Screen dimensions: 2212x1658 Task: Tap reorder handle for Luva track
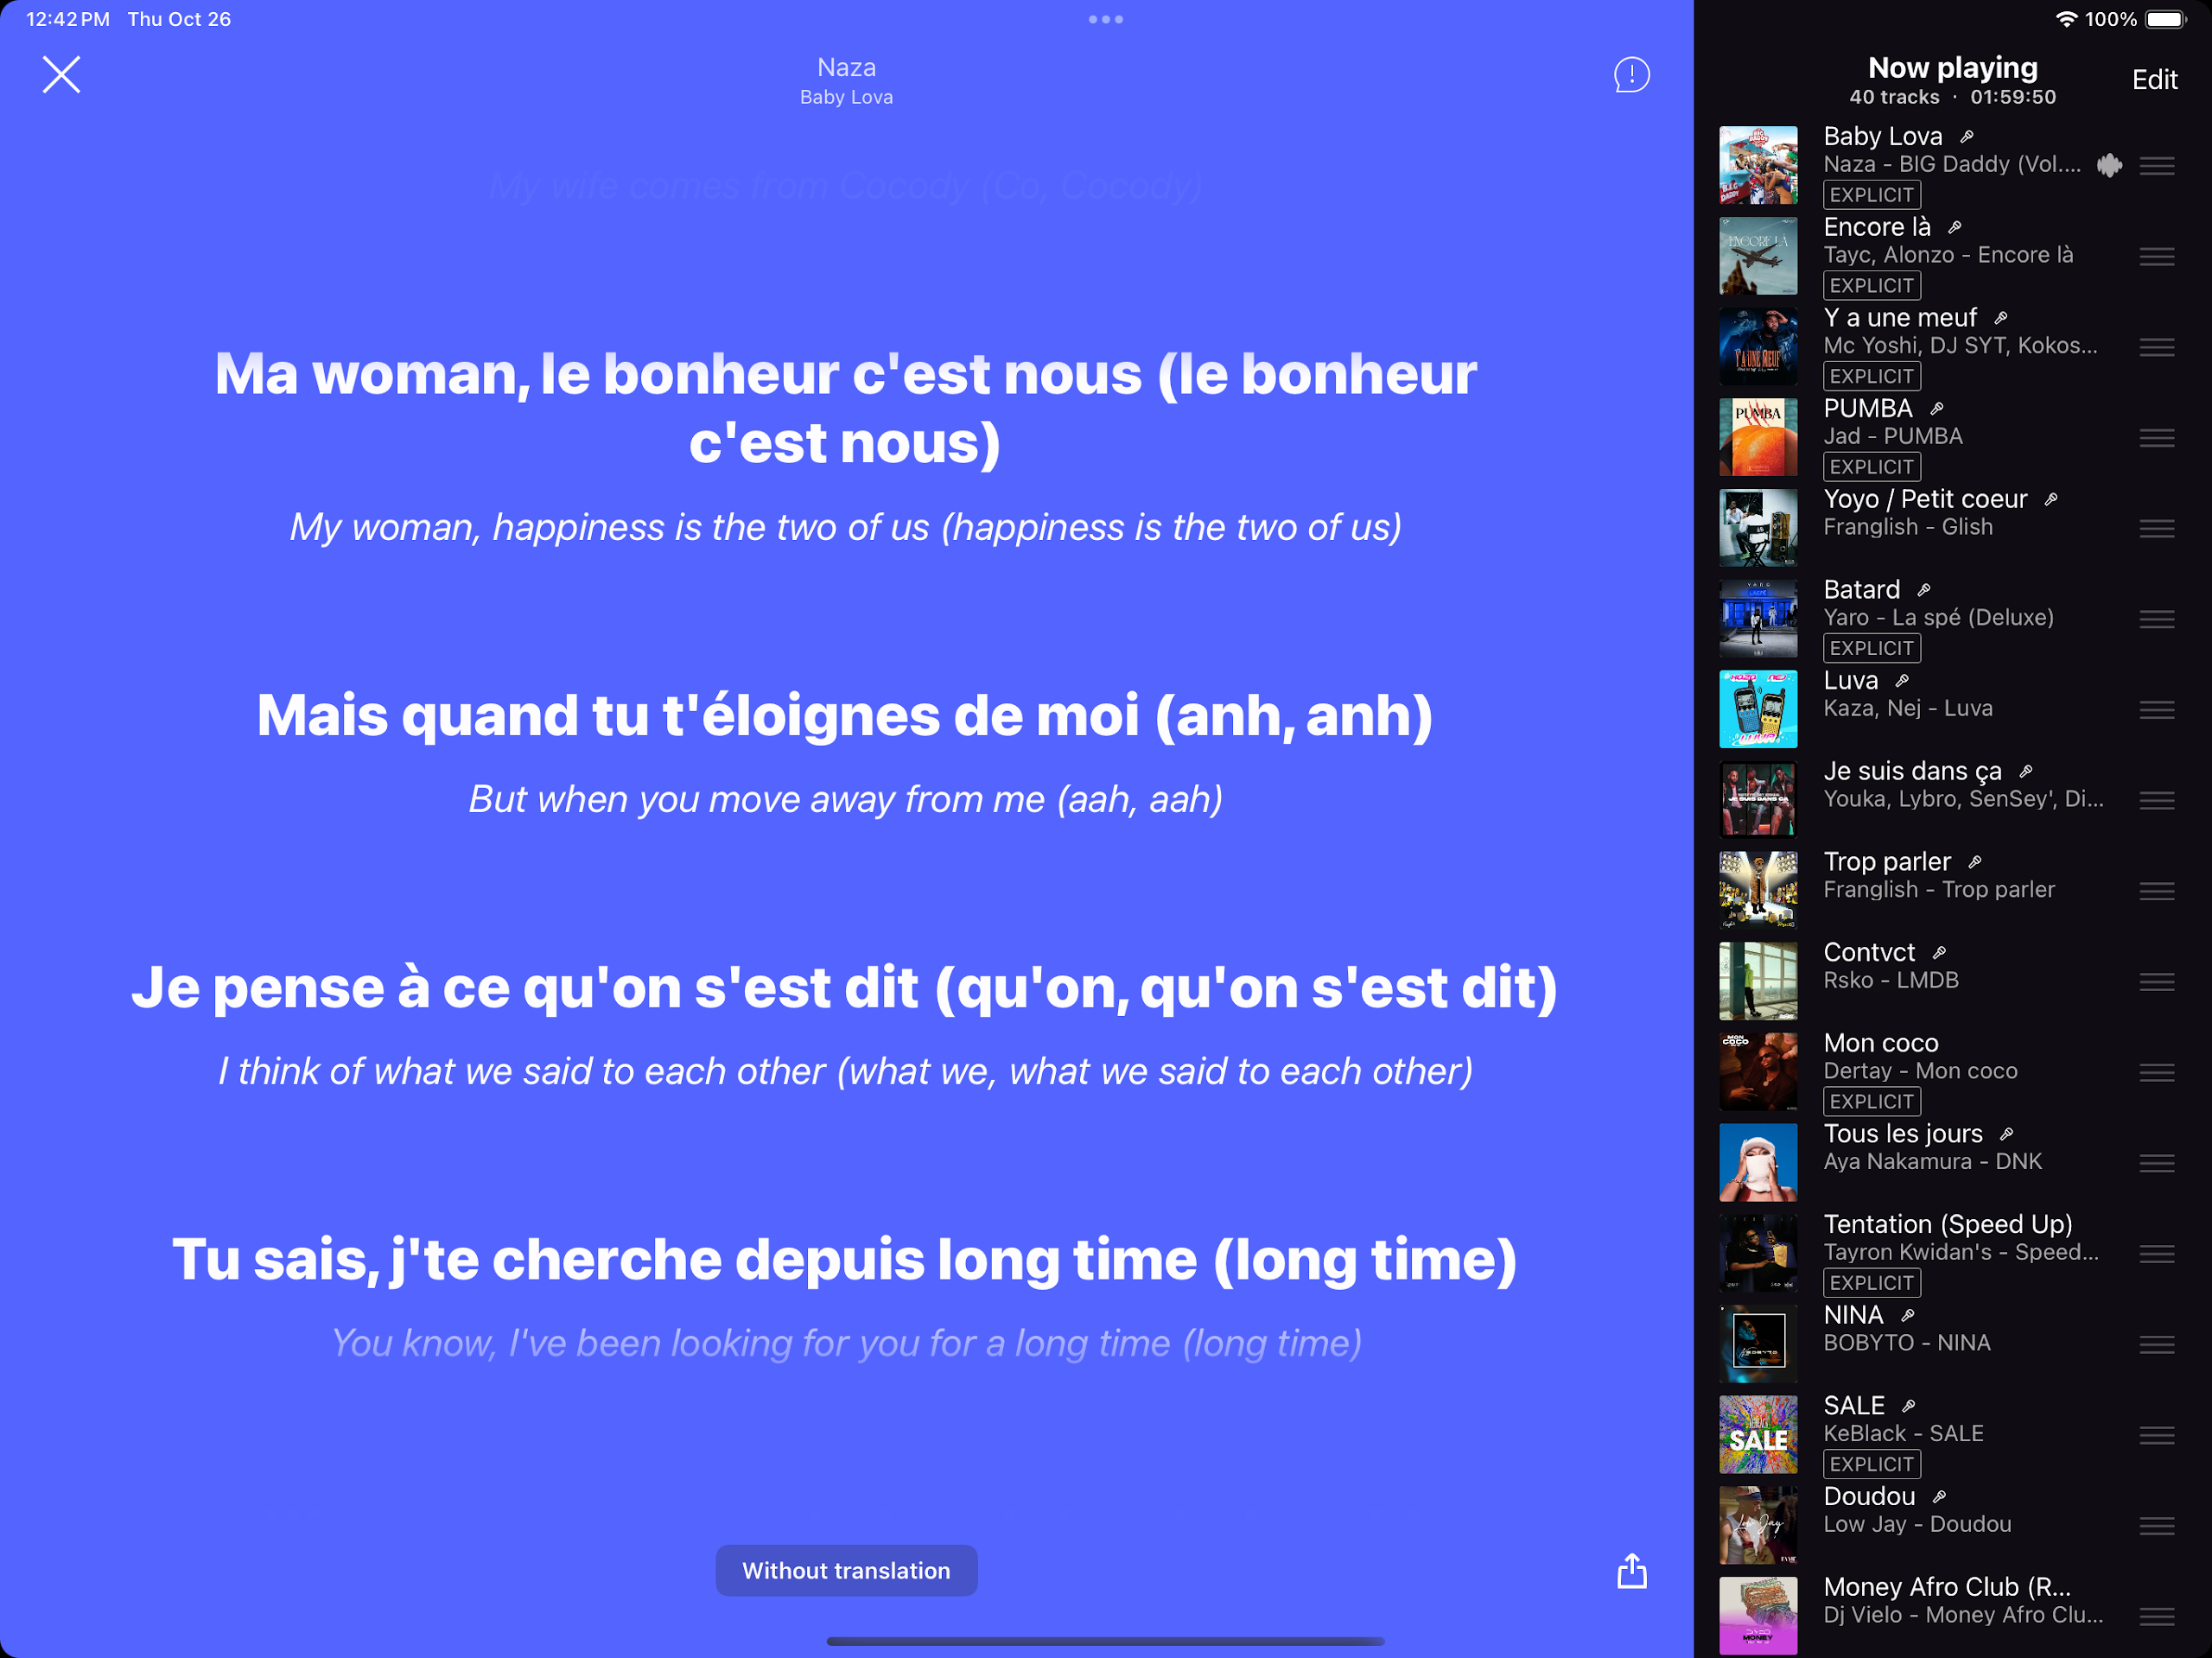[2156, 710]
